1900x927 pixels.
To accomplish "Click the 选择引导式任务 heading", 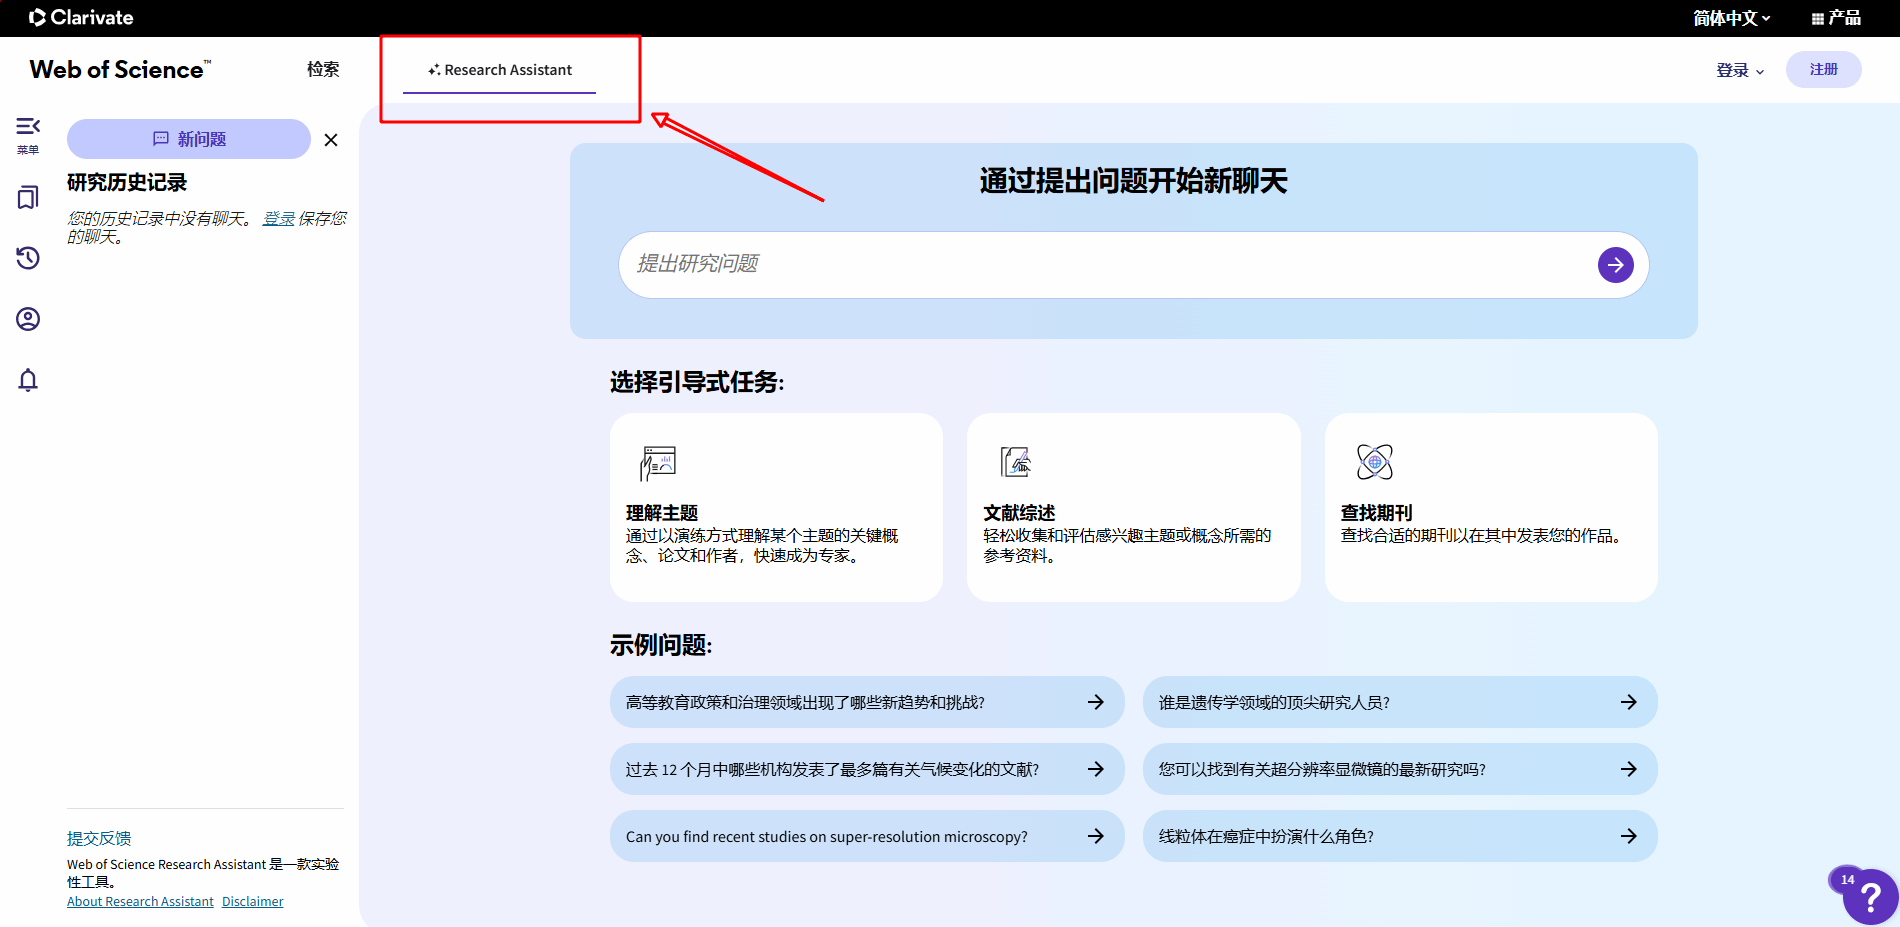I will point(697,382).
